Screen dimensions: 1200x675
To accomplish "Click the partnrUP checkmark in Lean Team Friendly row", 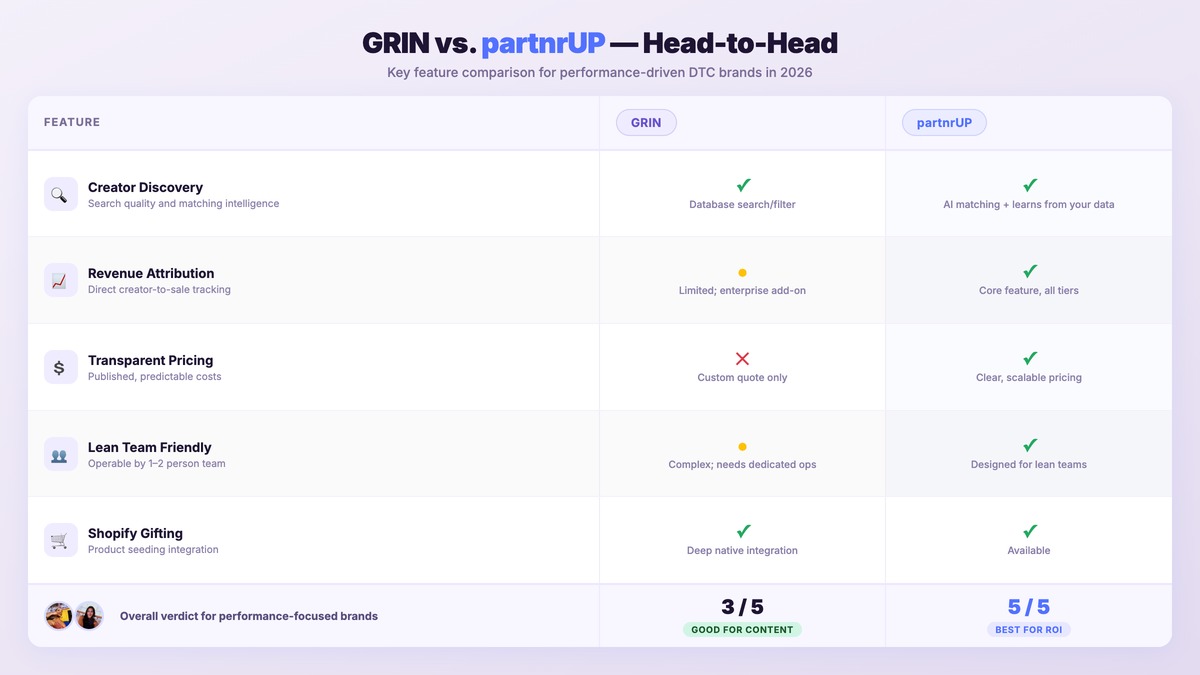I will click(1029, 445).
